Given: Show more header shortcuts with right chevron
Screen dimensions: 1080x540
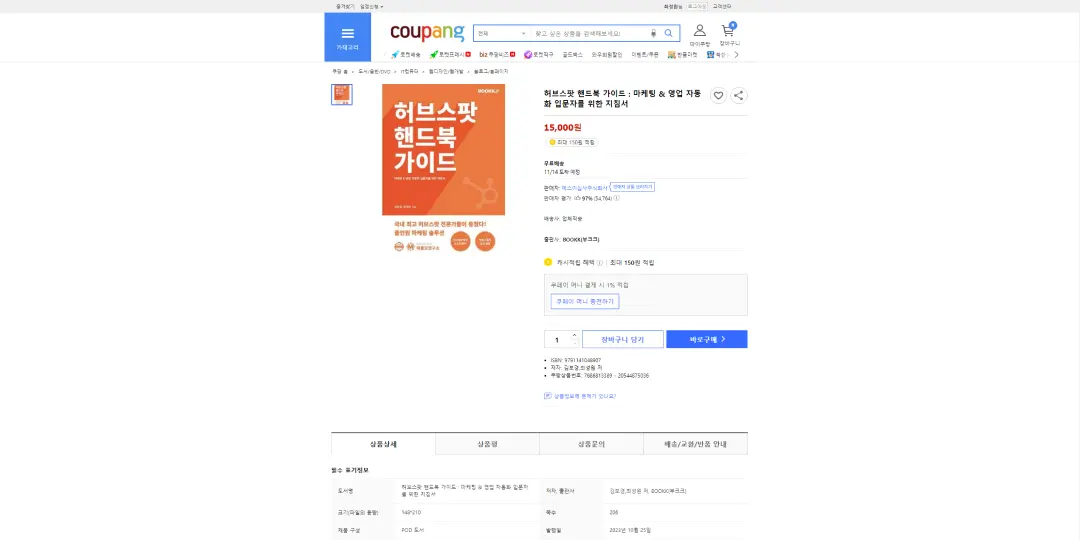Looking at the screenshot, I should (736, 54).
